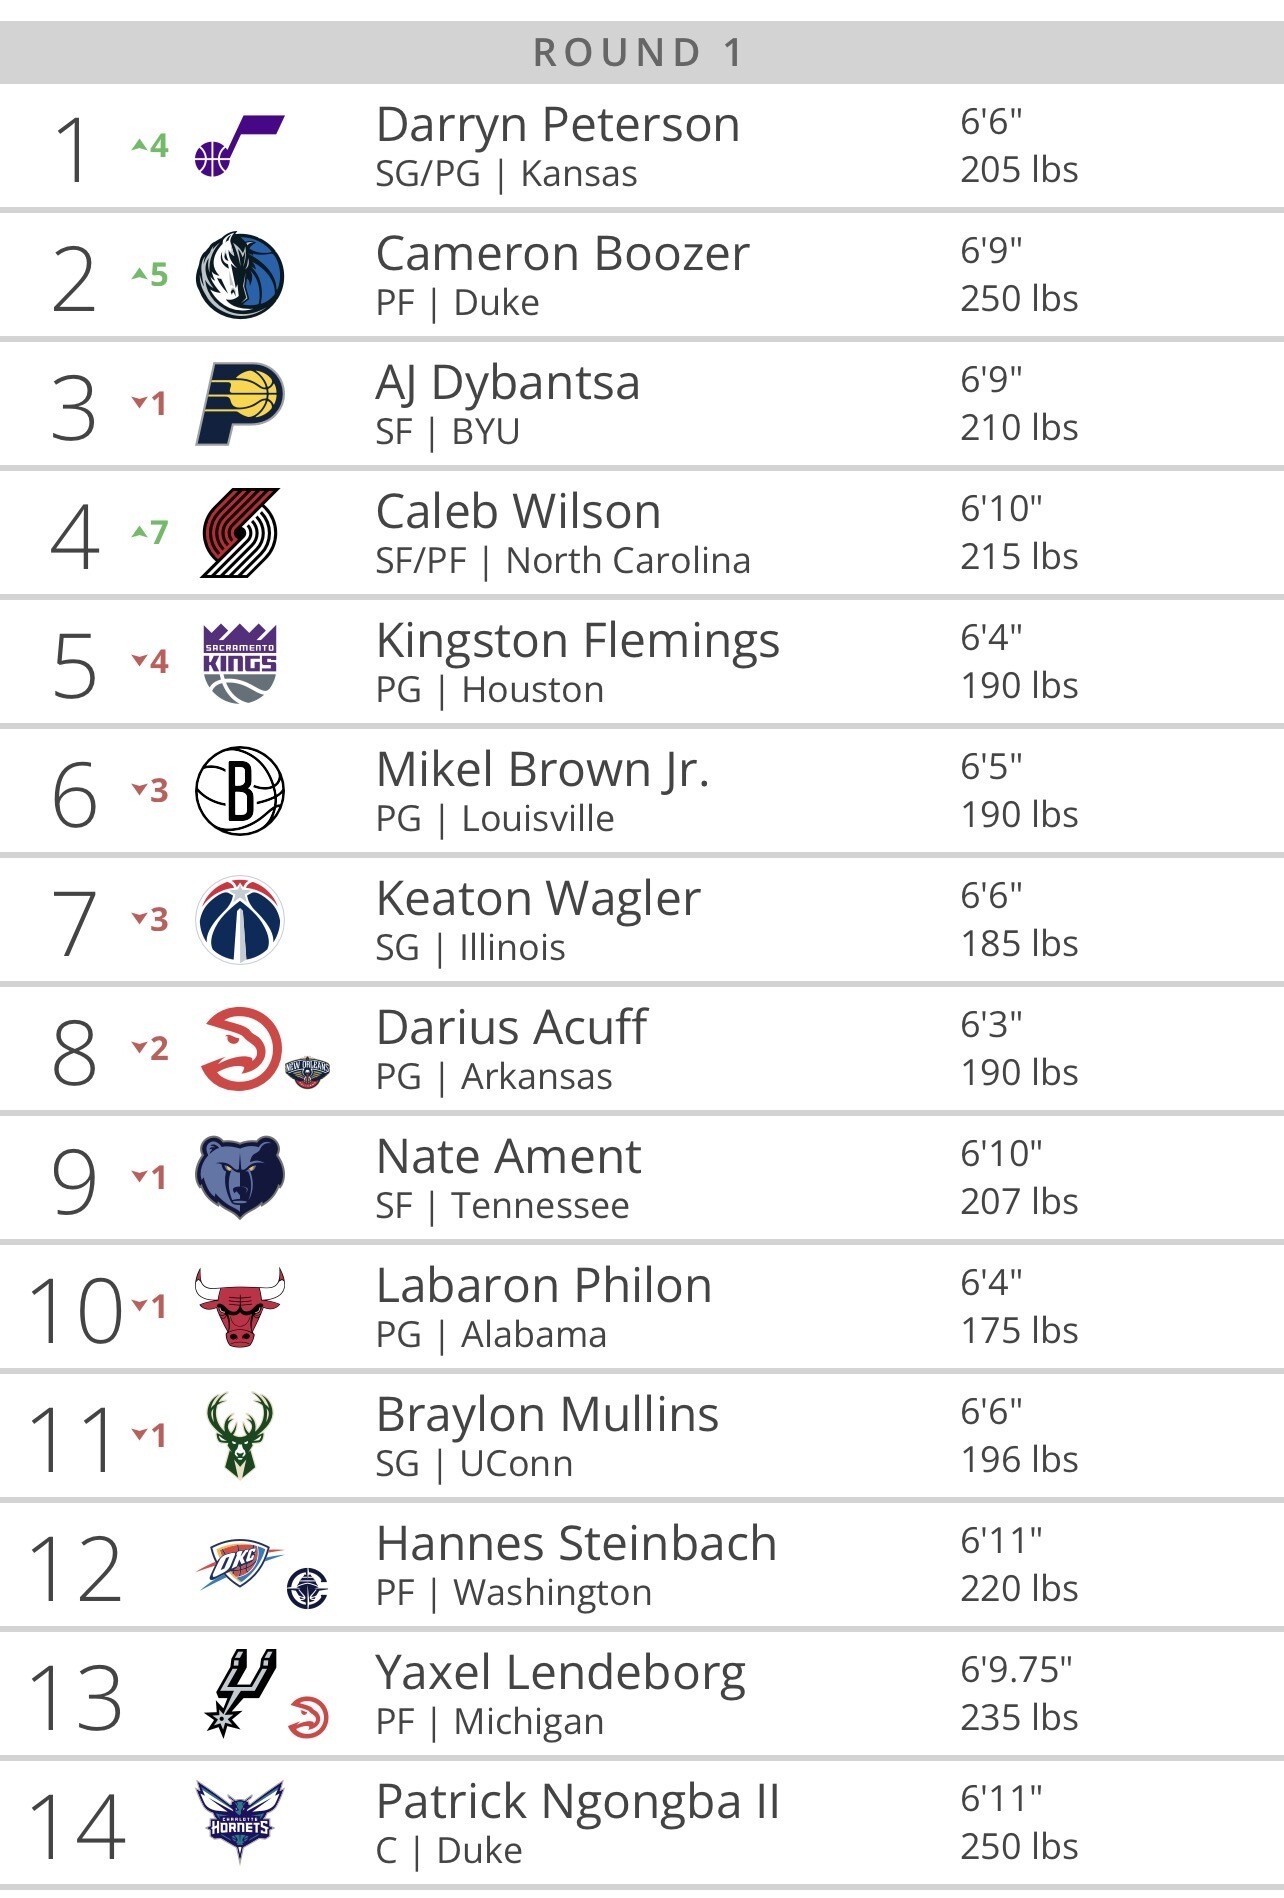Click the San Antonio Spurs logo
Screen dimensions: 1284x1898
coord(240,1692)
